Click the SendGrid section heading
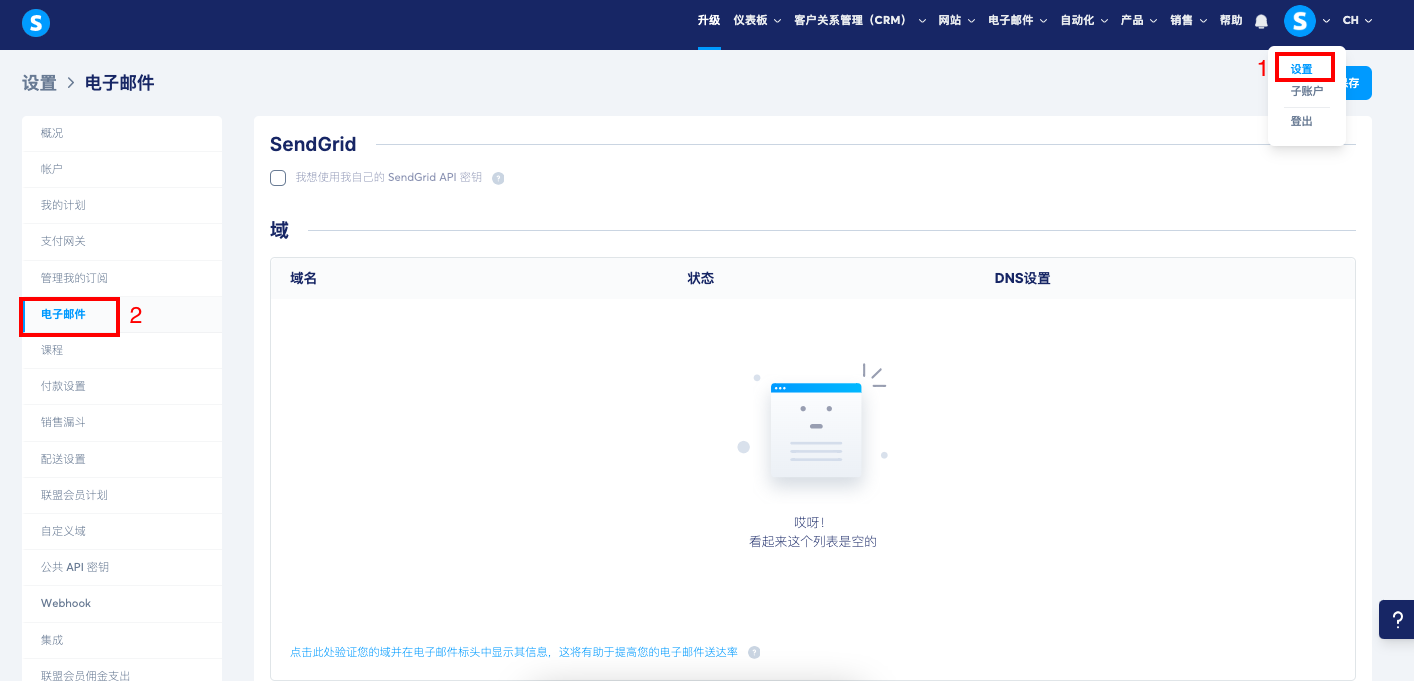1414x681 pixels. point(313,145)
